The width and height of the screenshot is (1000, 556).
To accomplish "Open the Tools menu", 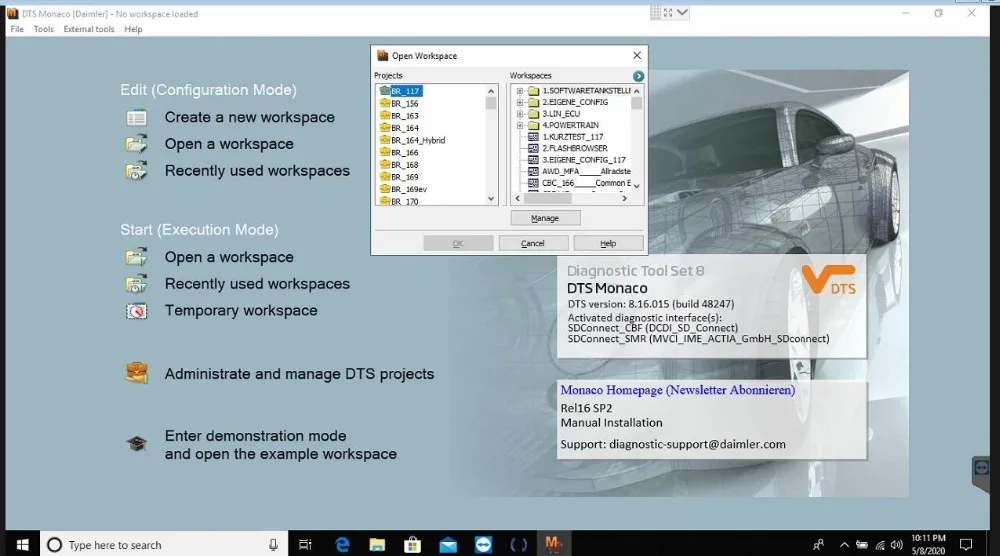I will coord(44,29).
